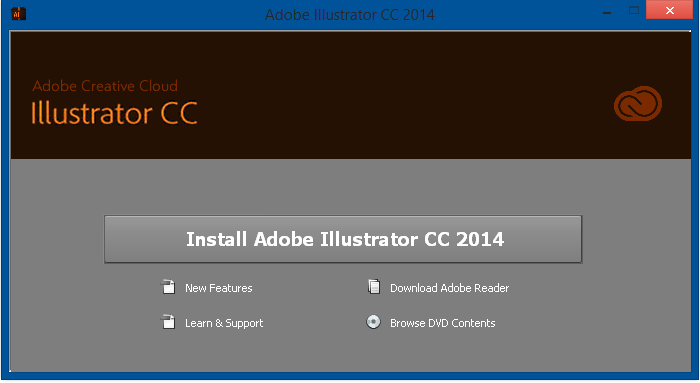The width and height of the screenshot is (700, 383).
Task: Select the Download Adobe Reader link
Action: point(450,288)
